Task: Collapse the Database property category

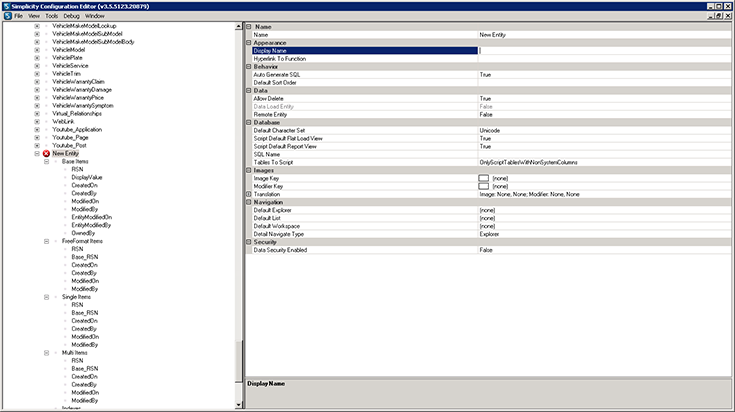Action: point(249,122)
